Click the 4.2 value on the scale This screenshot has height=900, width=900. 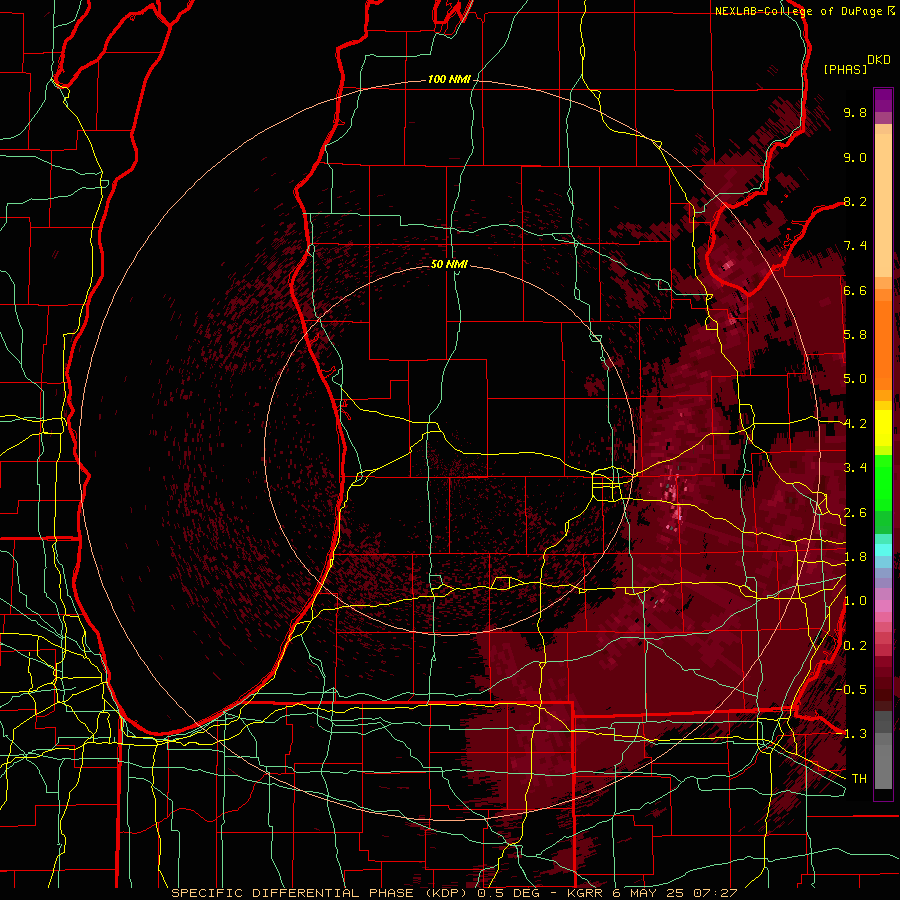855,424
